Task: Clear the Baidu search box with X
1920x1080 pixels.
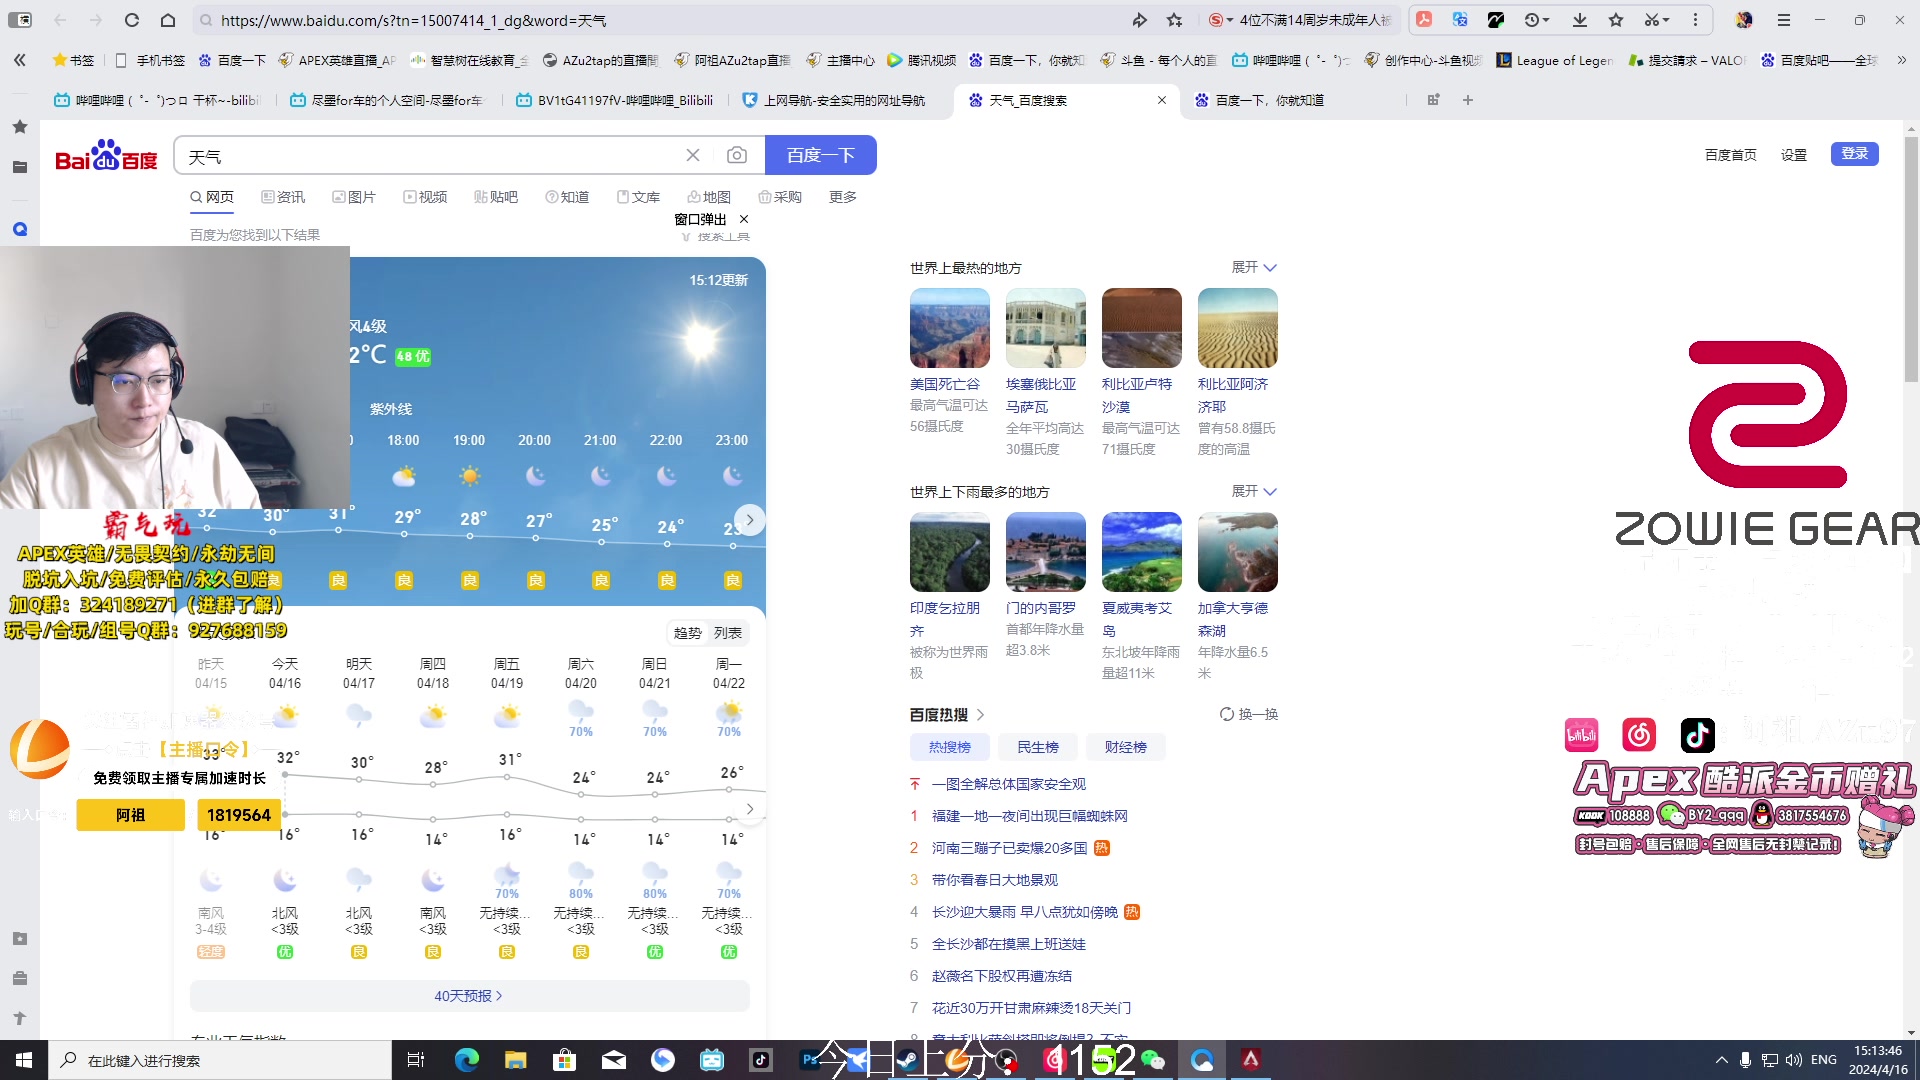Action: (693, 155)
